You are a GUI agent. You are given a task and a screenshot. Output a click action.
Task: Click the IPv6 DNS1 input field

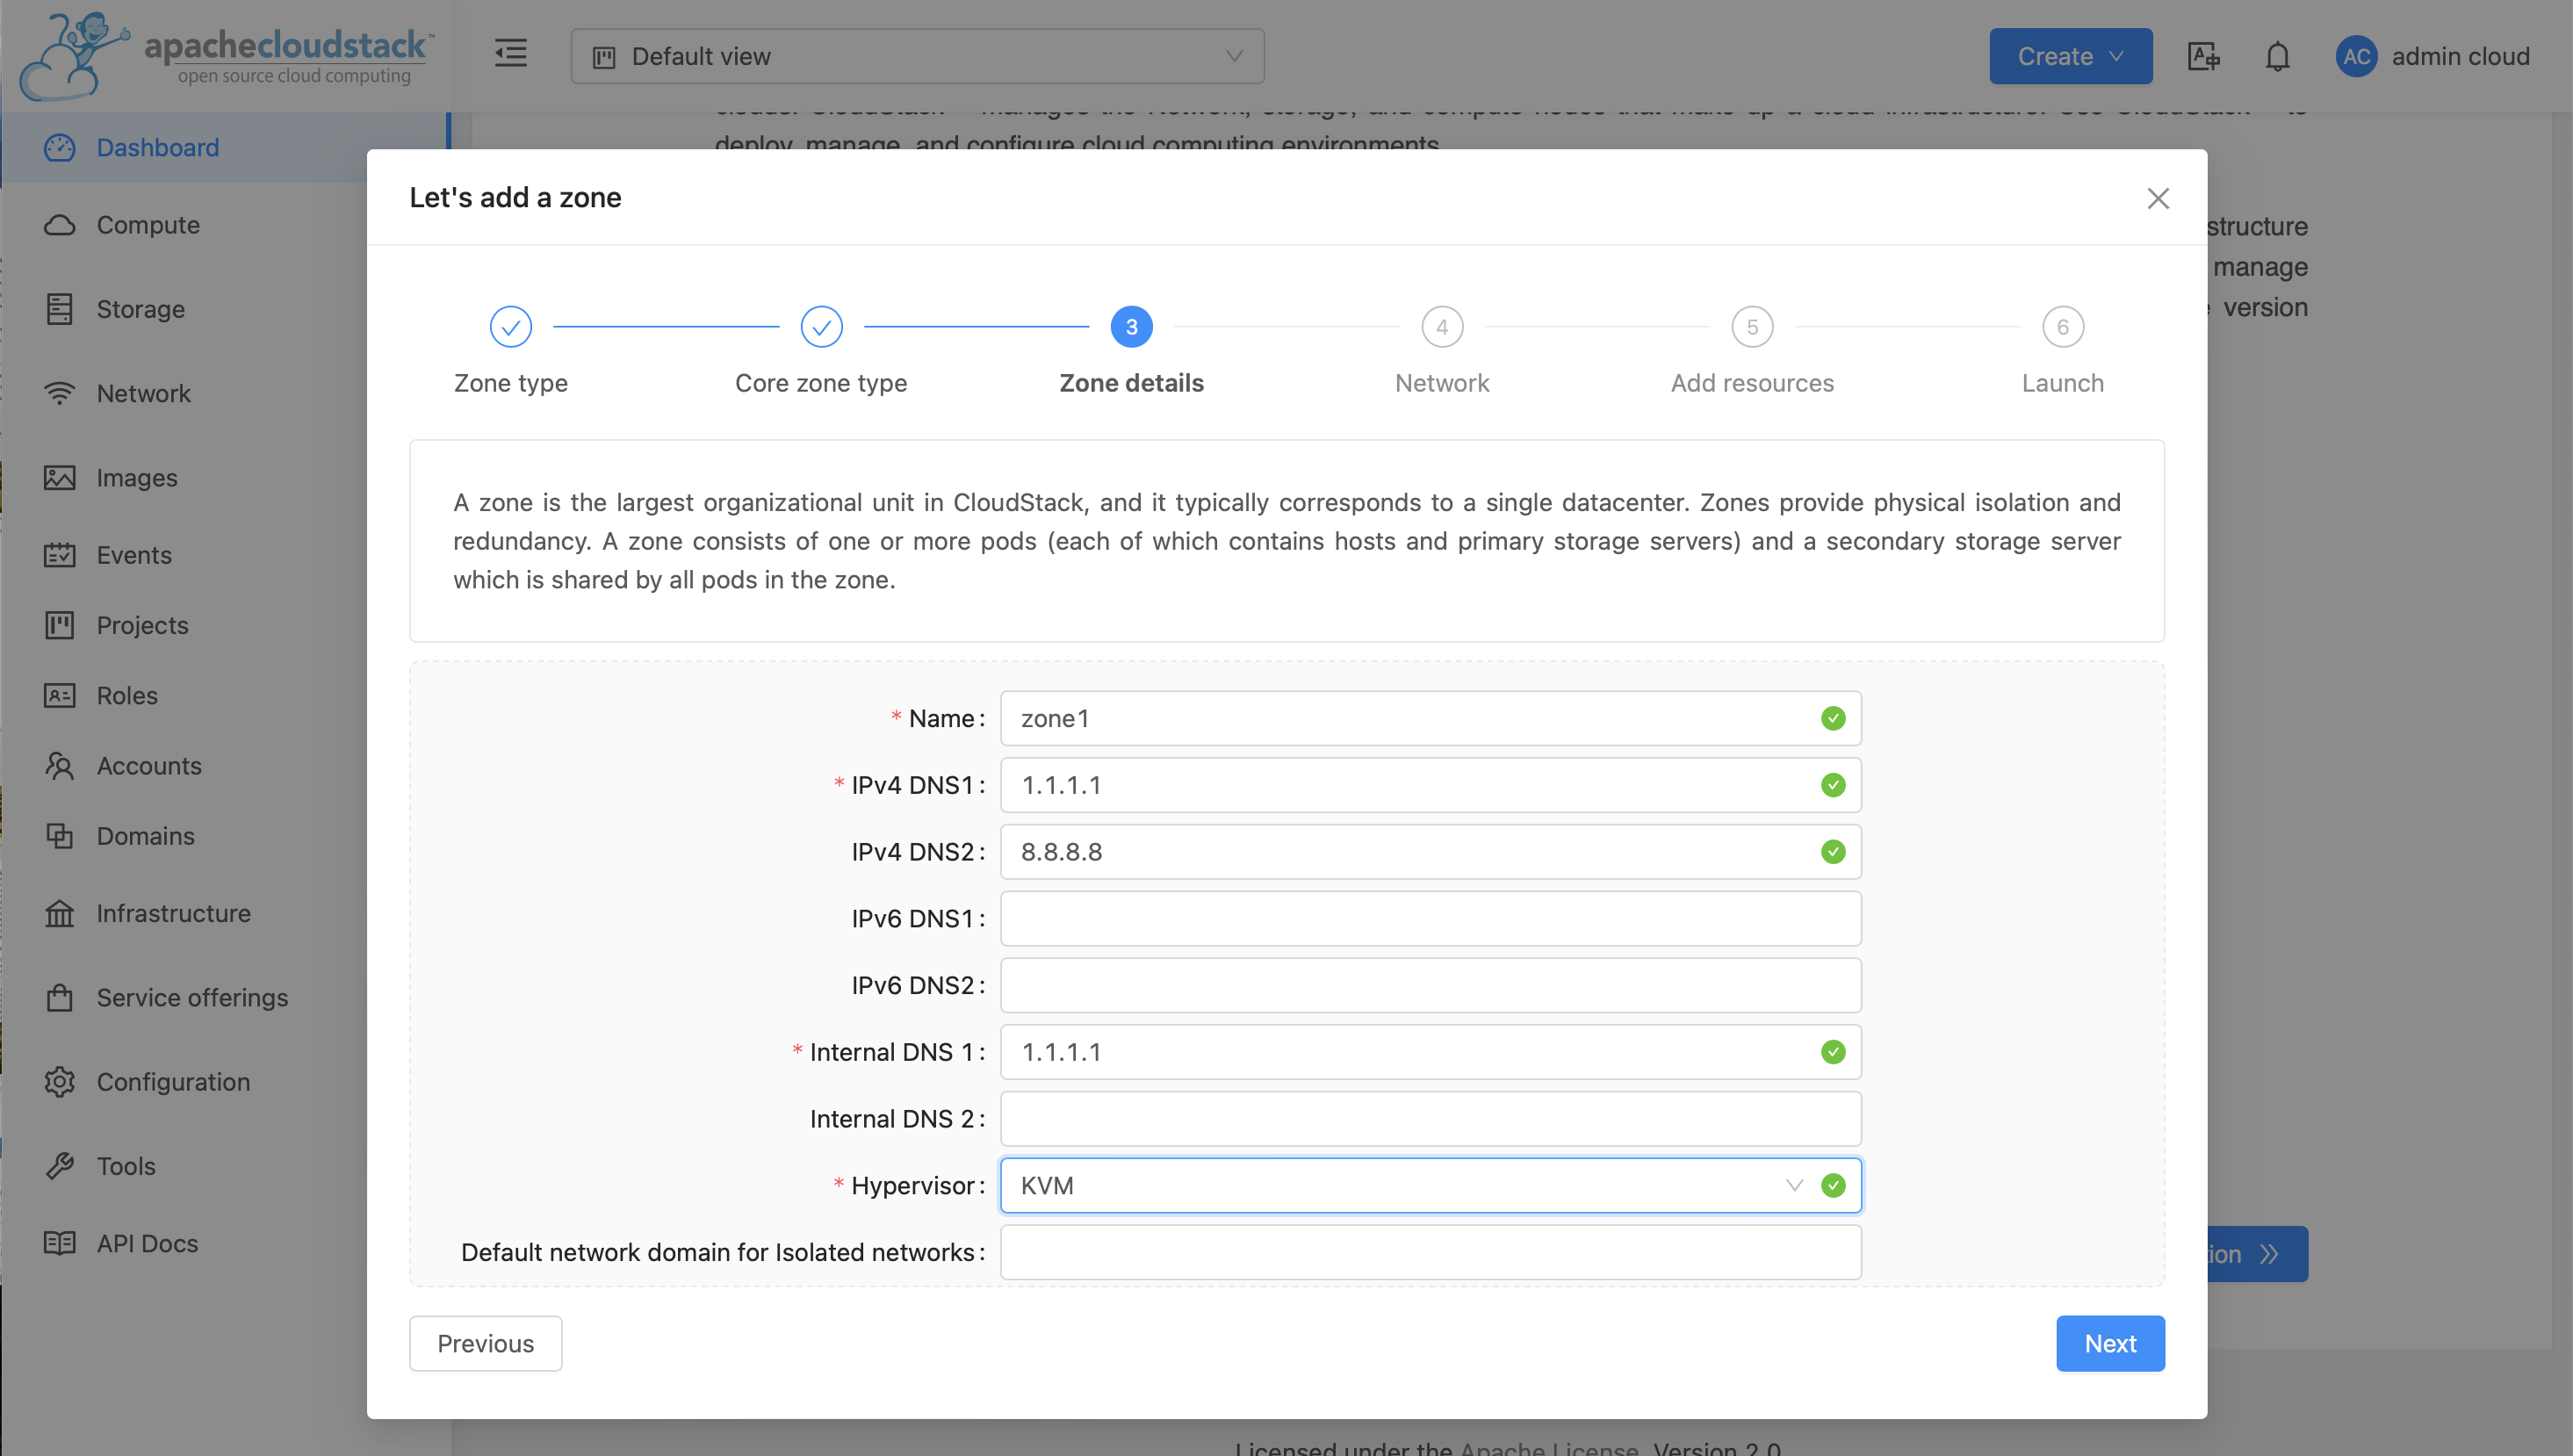coord(1430,918)
